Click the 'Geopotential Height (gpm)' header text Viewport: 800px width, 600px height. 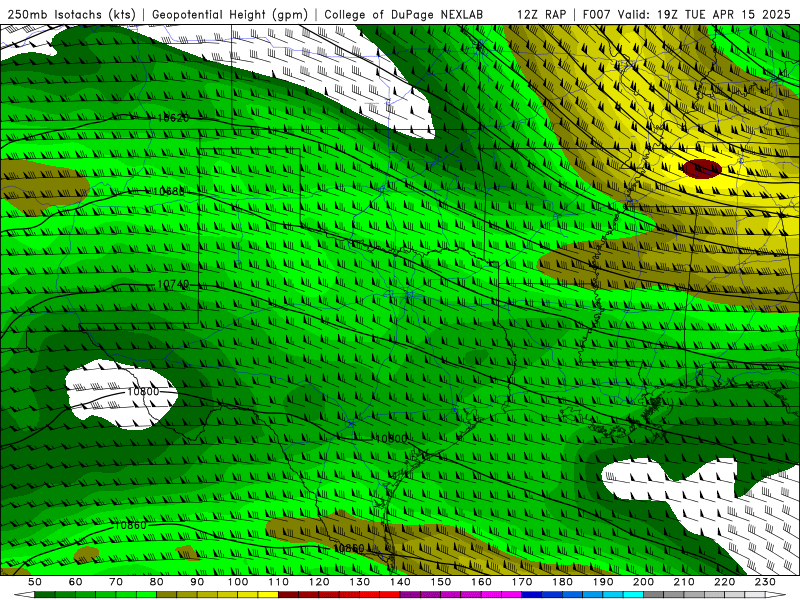click(x=230, y=14)
